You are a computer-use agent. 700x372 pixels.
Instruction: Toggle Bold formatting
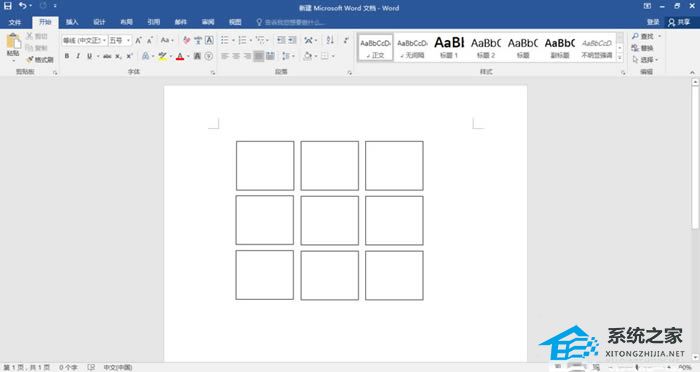pyautogui.click(x=67, y=56)
